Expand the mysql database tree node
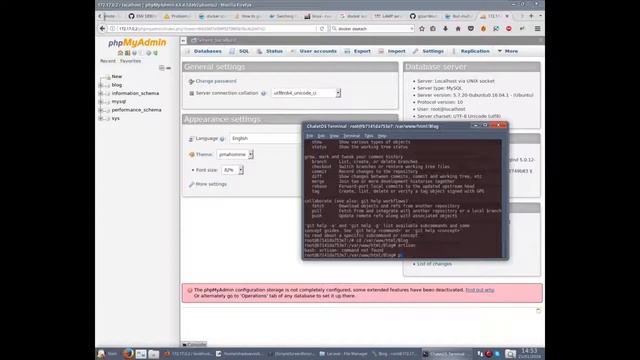The height and width of the screenshot is (360, 640). pos(101,102)
